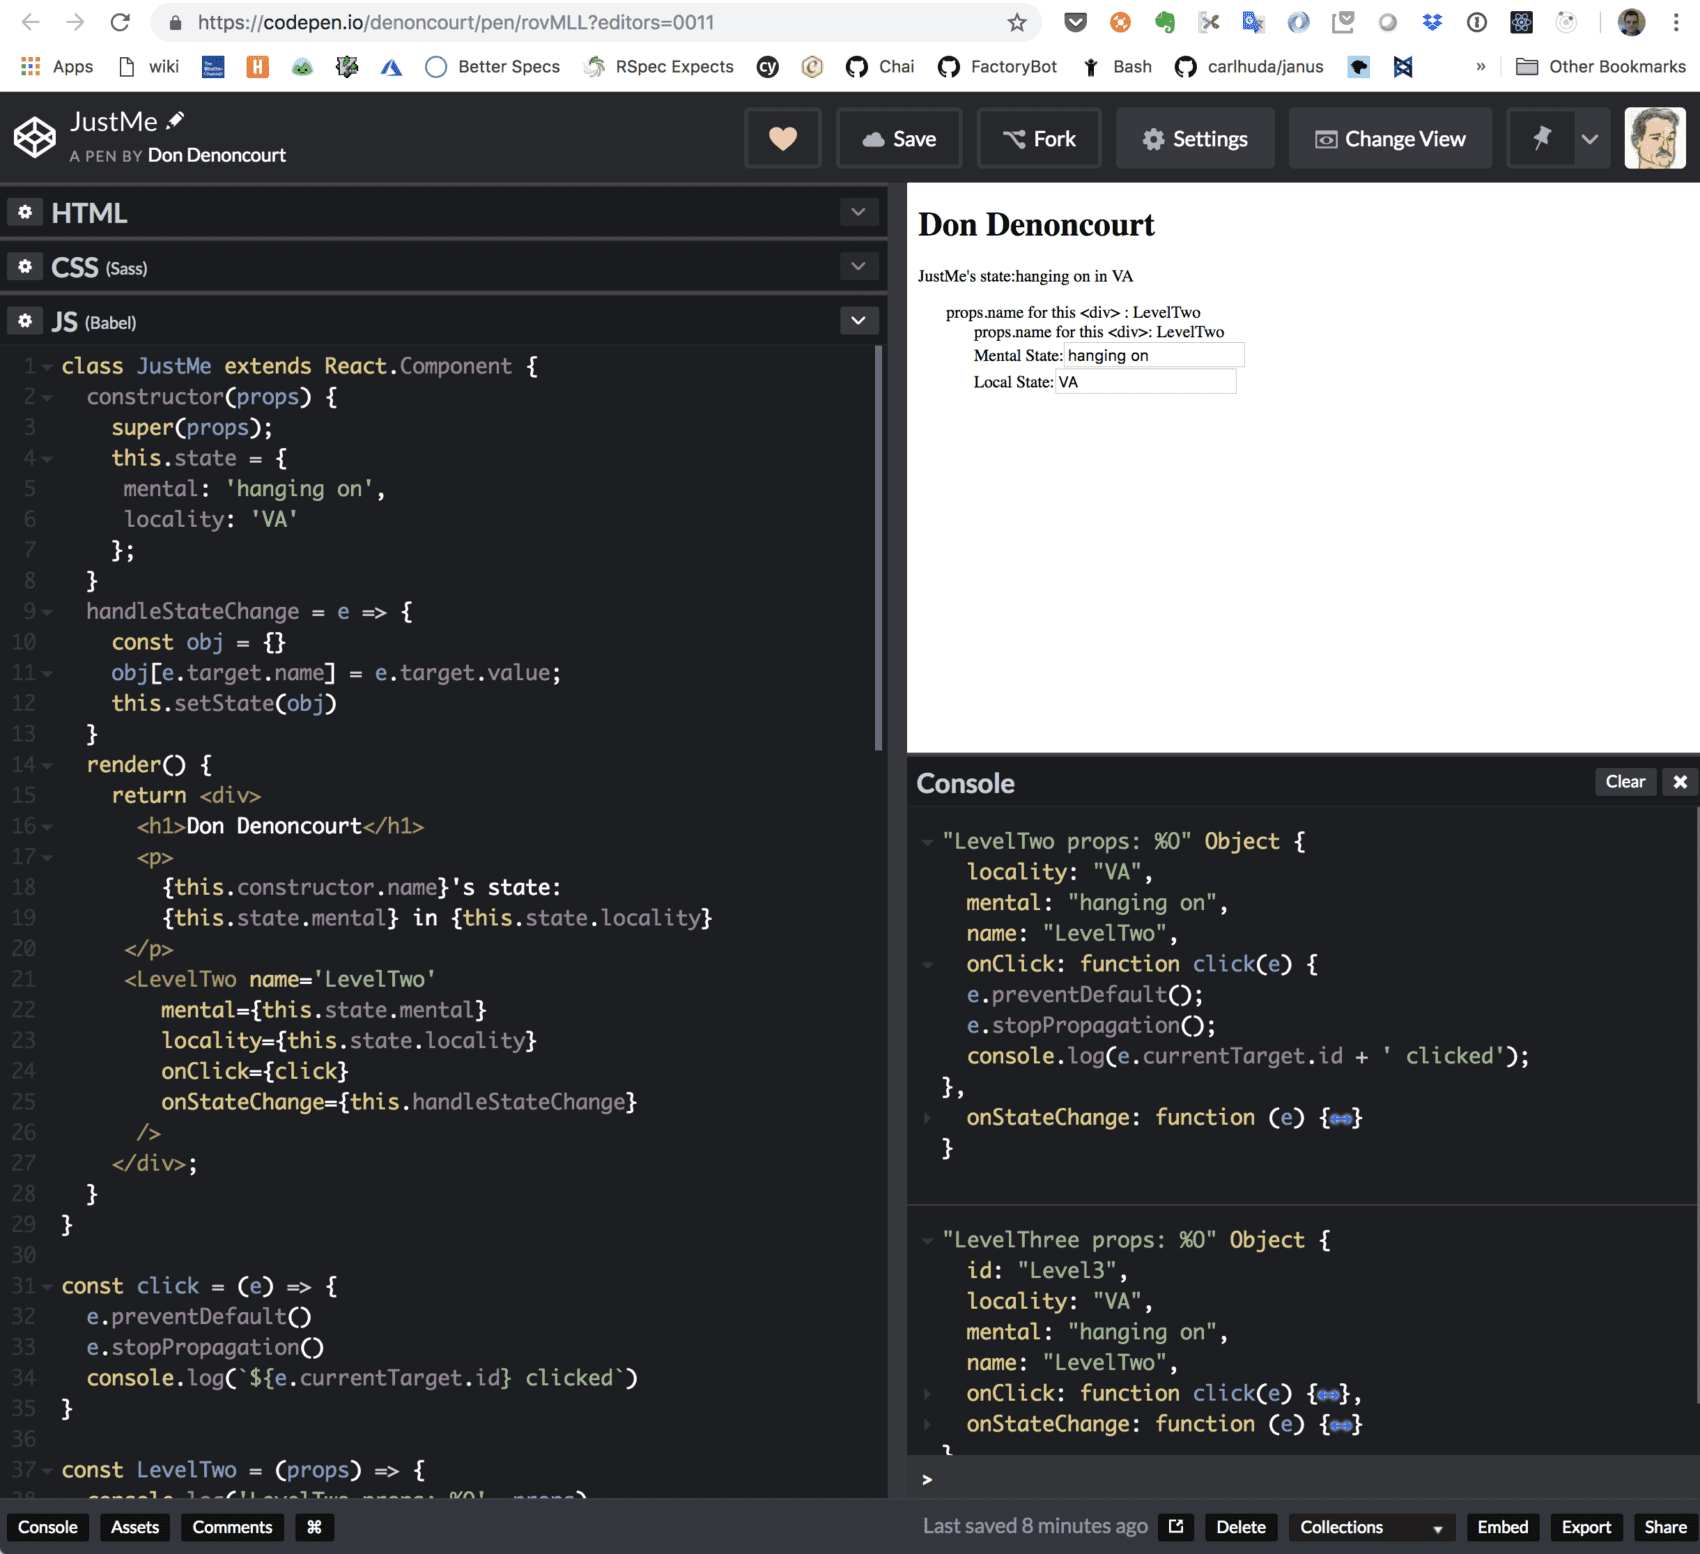Open keyboard shortcuts via the command icon
1700x1554 pixels.
(314, 1527)
